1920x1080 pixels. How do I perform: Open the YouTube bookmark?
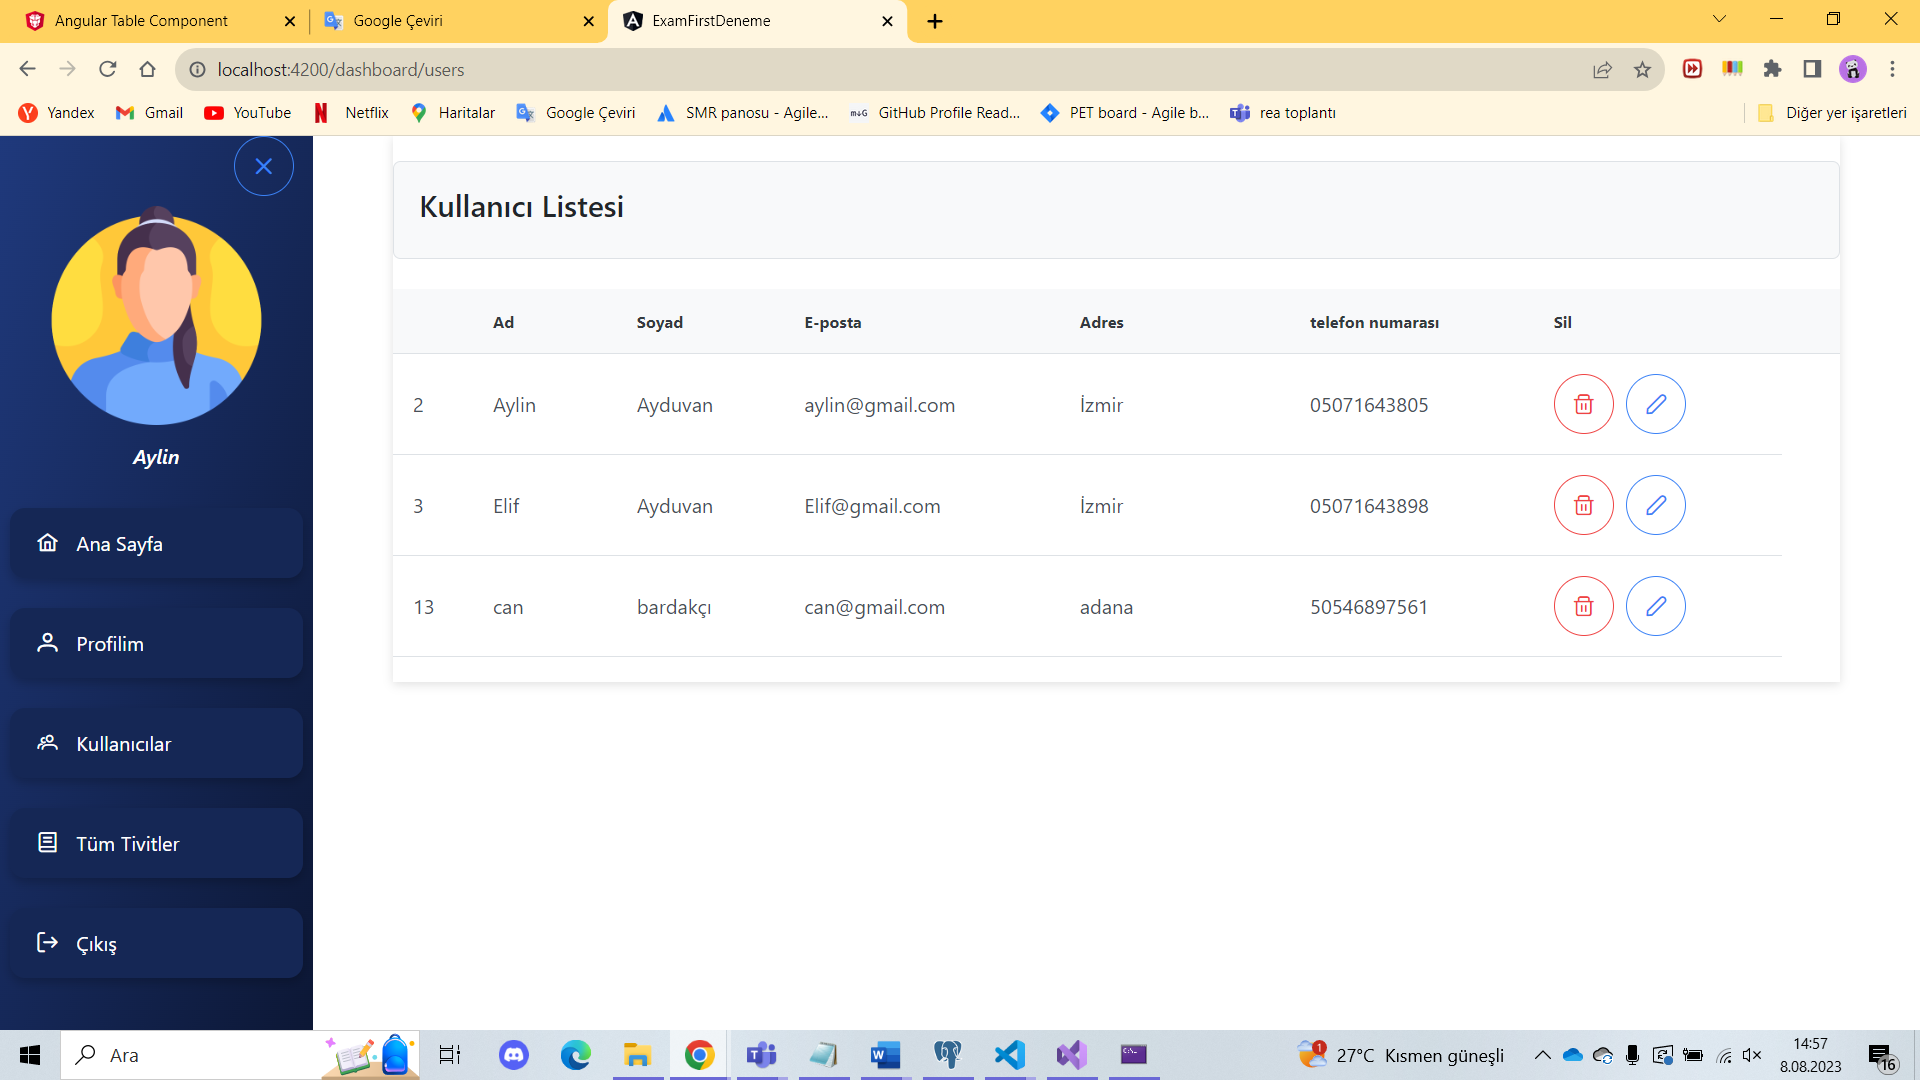(247, 113)
